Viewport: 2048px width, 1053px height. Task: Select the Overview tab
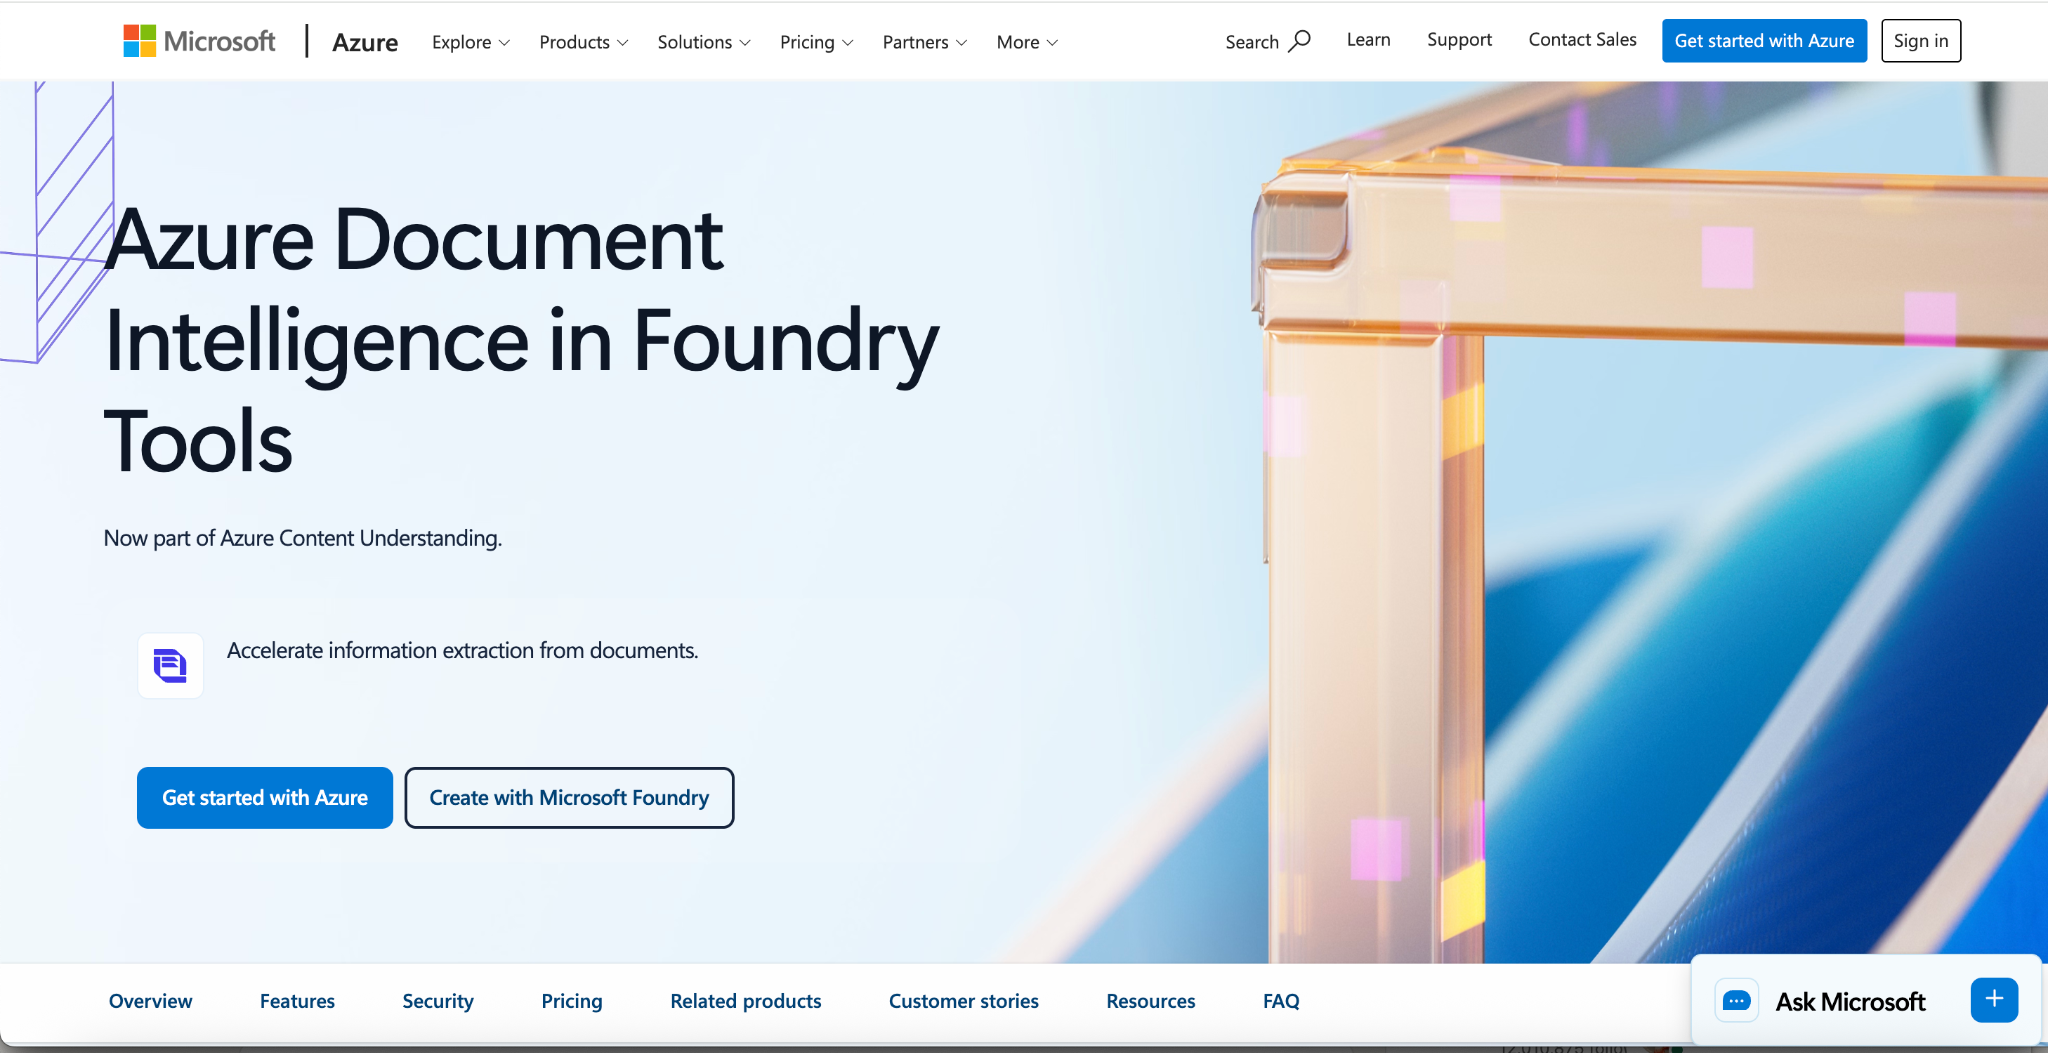150,1001
